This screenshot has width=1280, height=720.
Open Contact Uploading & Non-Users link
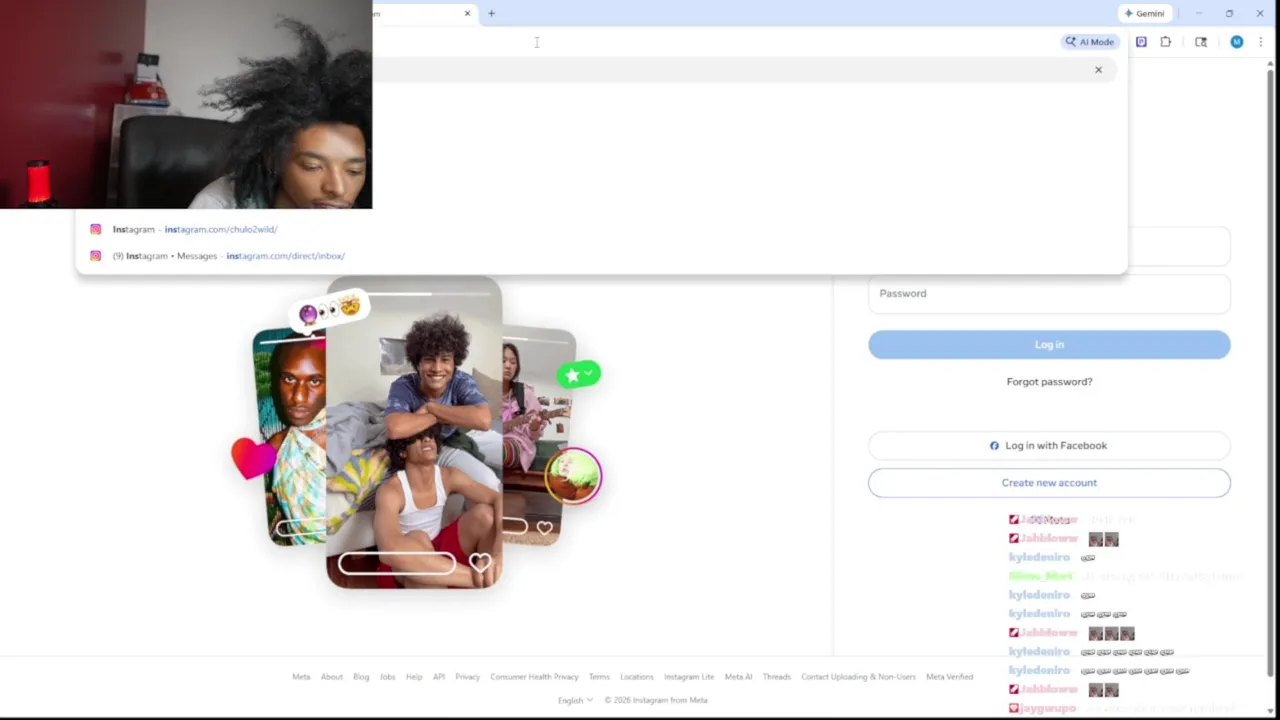858,677
